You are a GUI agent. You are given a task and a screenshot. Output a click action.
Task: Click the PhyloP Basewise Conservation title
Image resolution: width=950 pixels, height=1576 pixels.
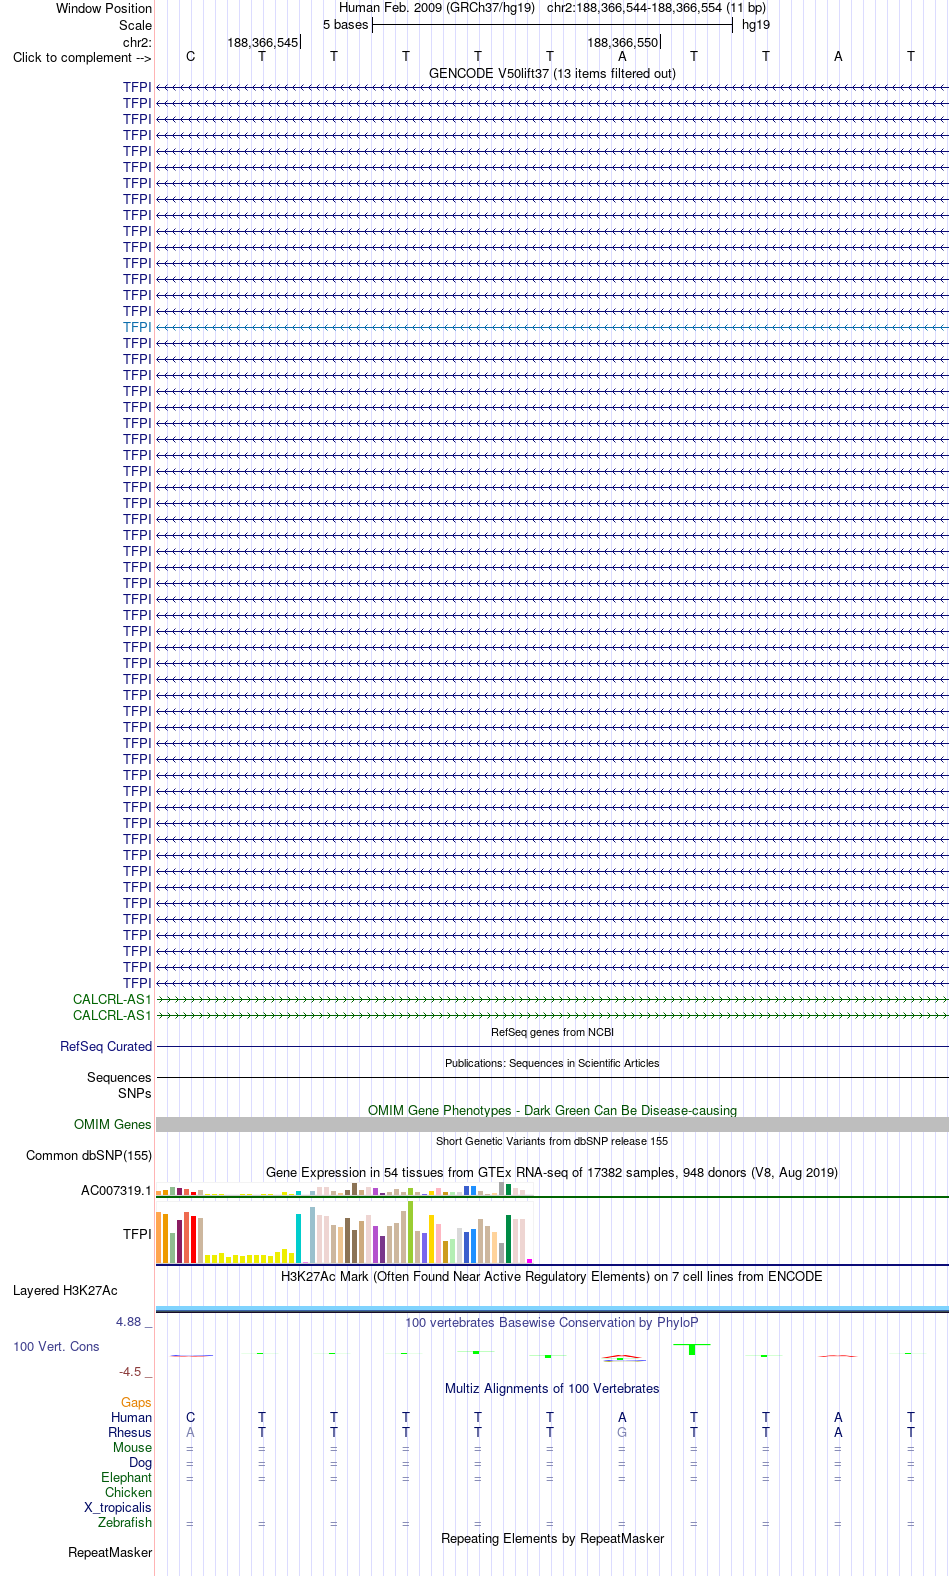(x=552, y=1322)
